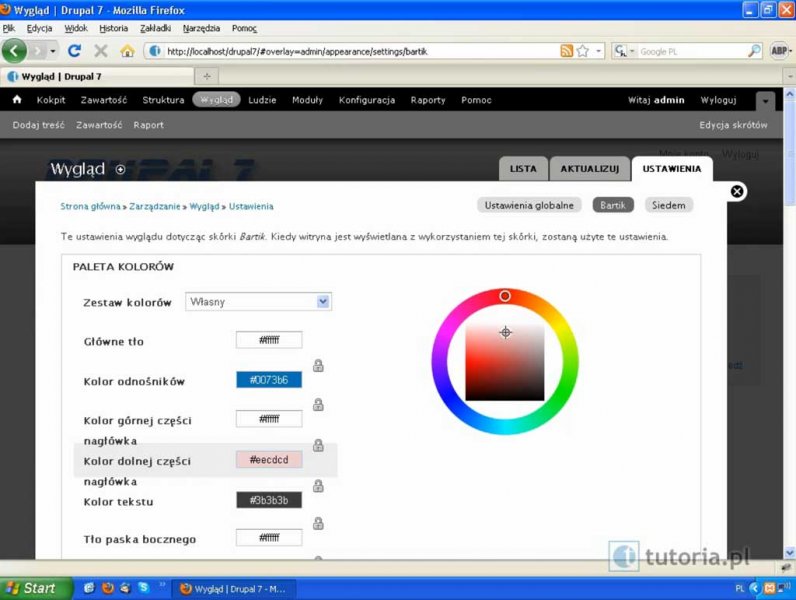796x600 pixels.
Task: Click the Ustawienia globalne button
Action: [529, 205]
